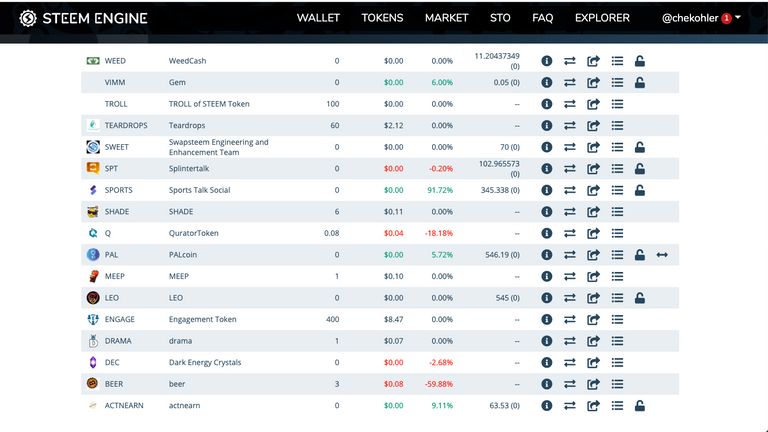Click the $8.47 value for ENGAGE
The image size is (768, 432).
[393, 319]
